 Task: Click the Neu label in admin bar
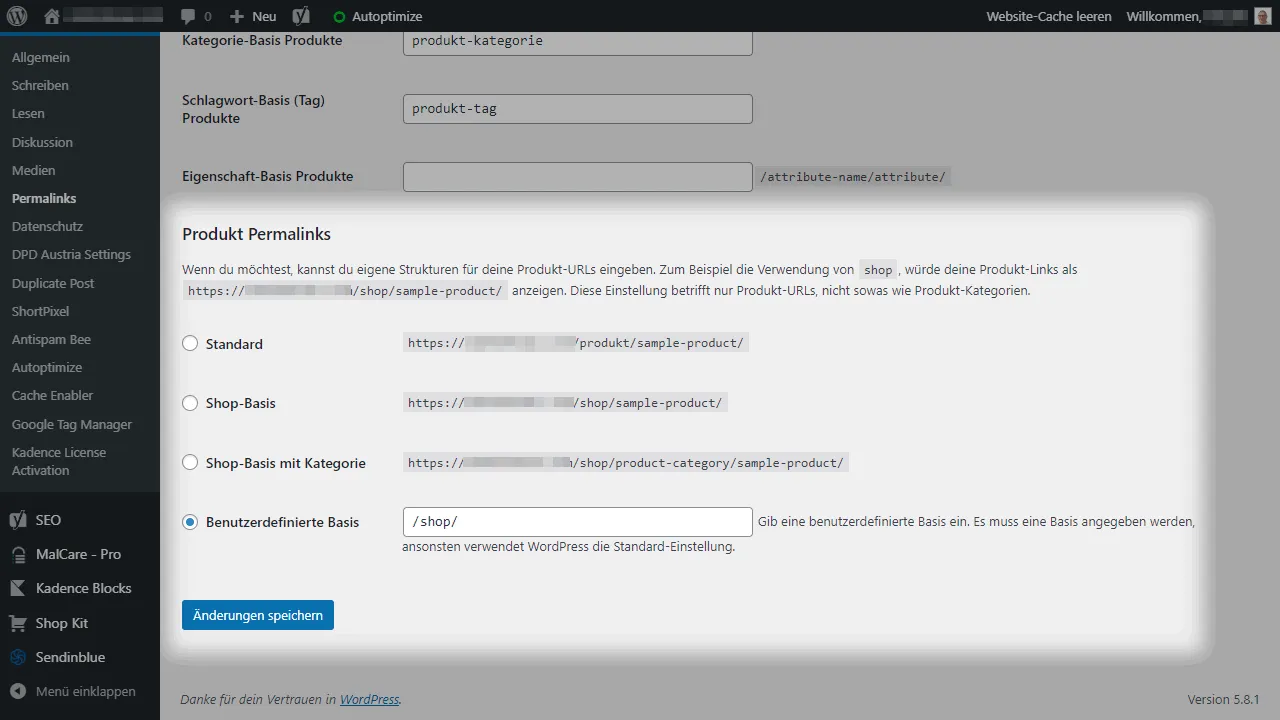click(264, 17)
